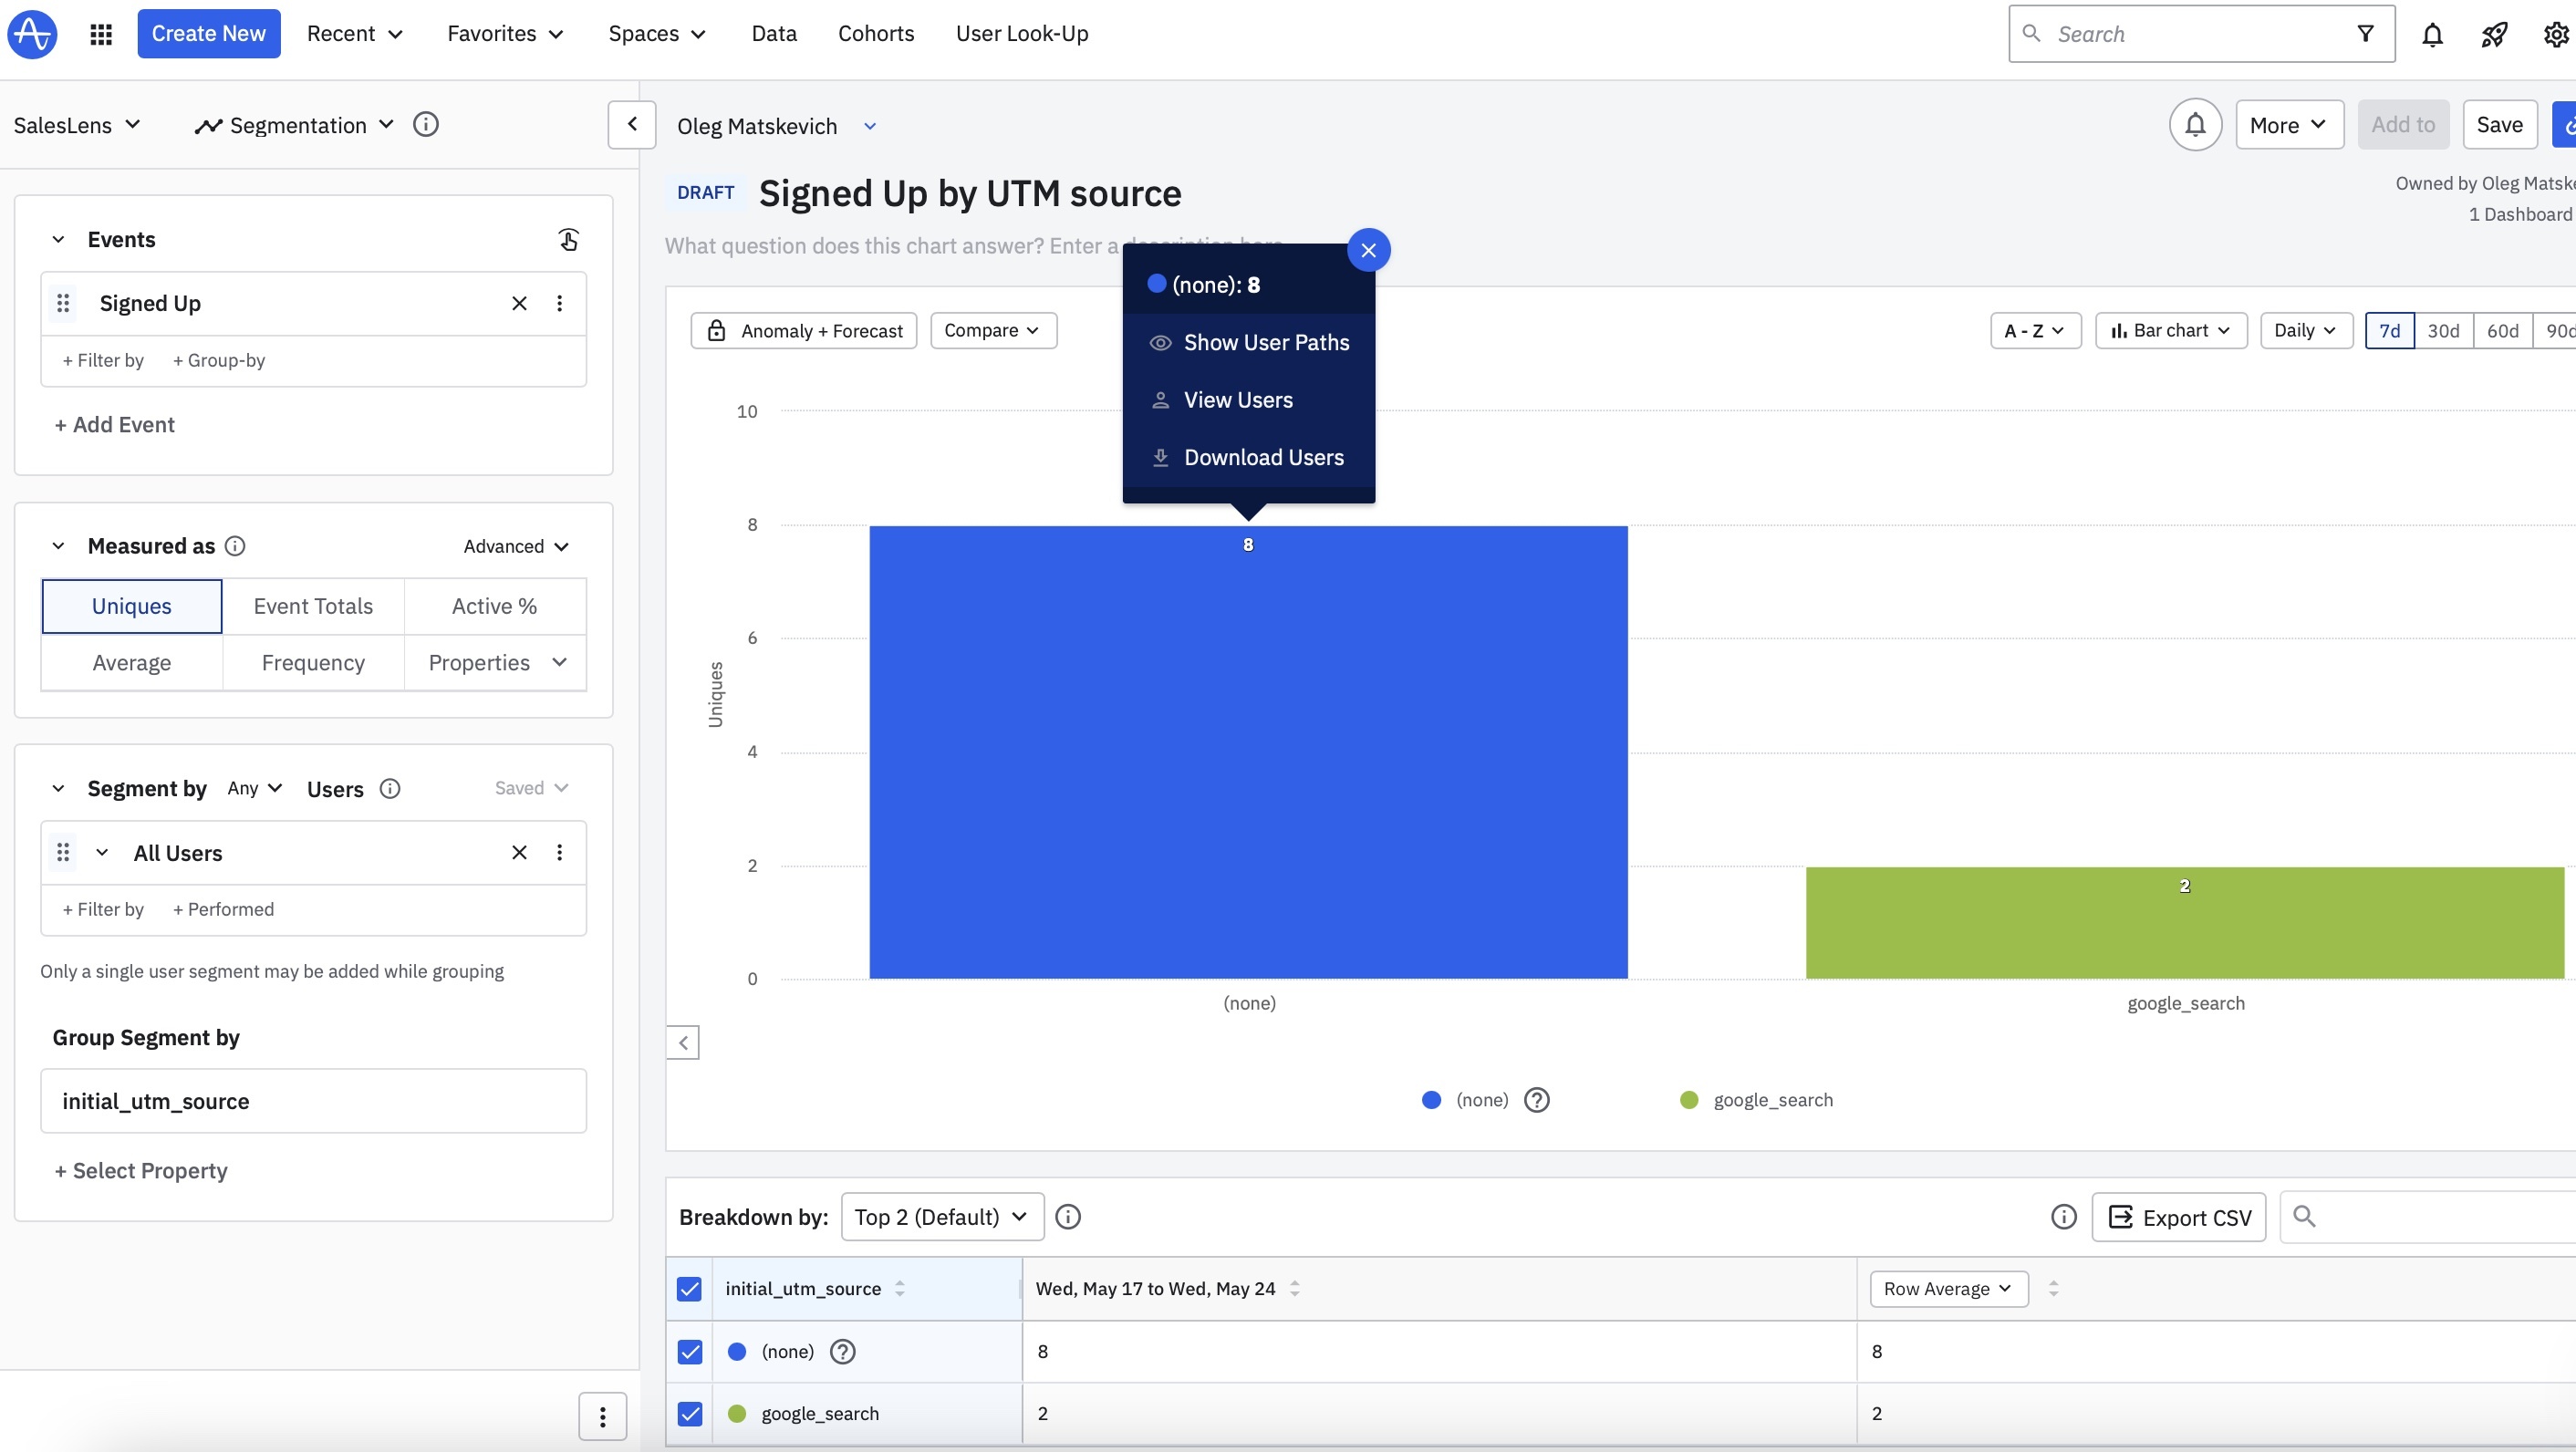This screenshot has height=1452, width=2576.
Task: Uncheck the google_search row checkbox
Action: [690, 1413]
